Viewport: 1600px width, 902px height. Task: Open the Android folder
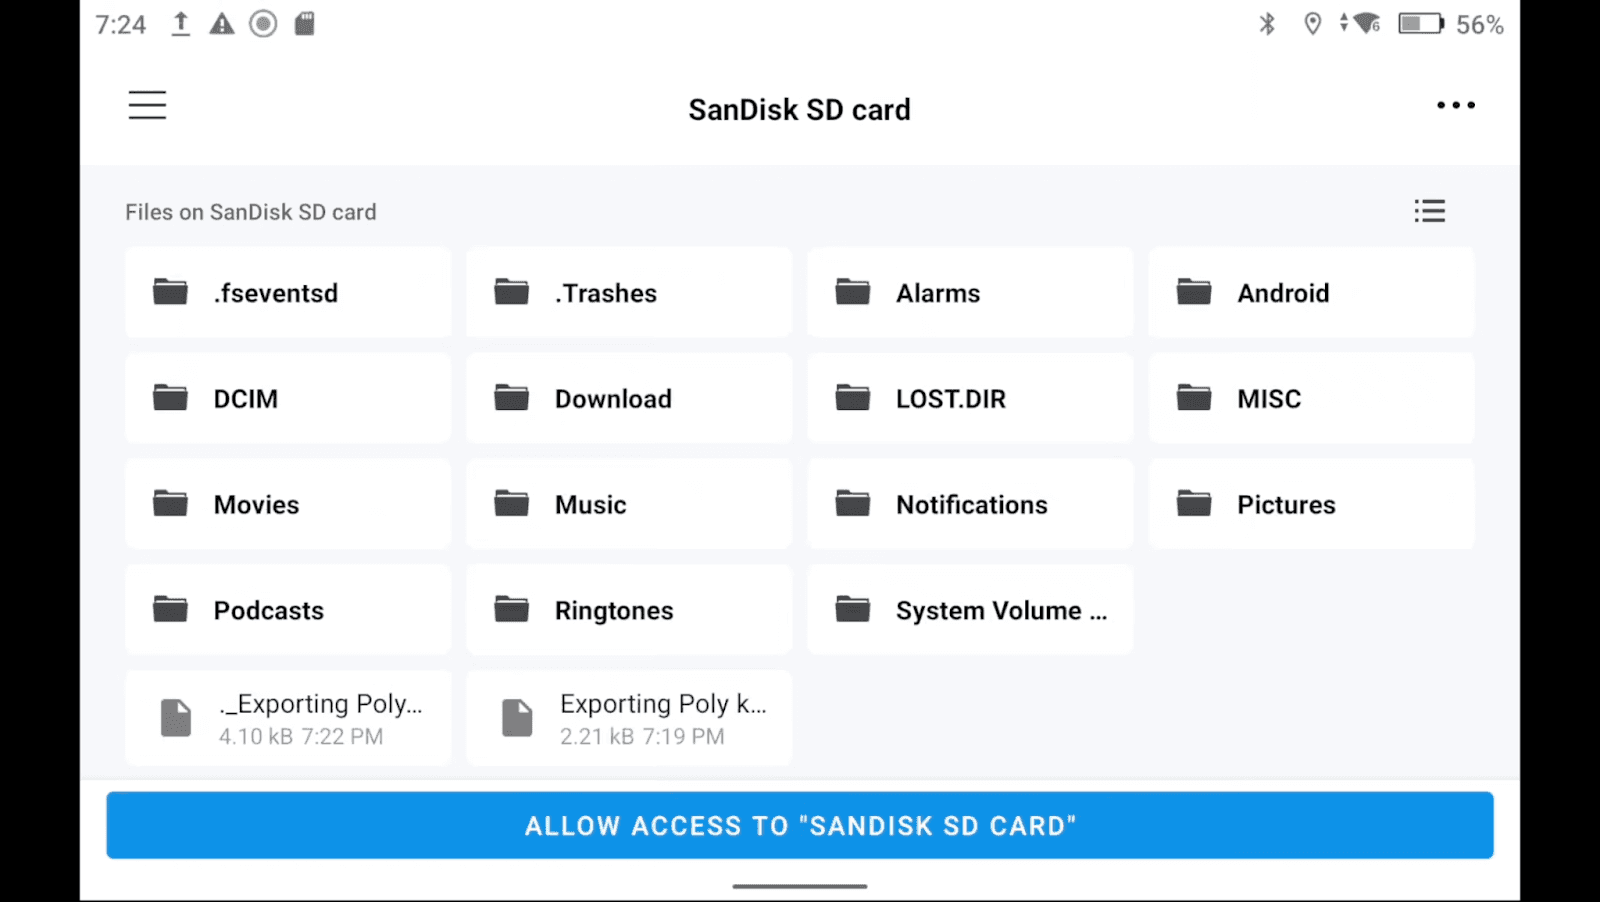click(x=1311, y=293)
